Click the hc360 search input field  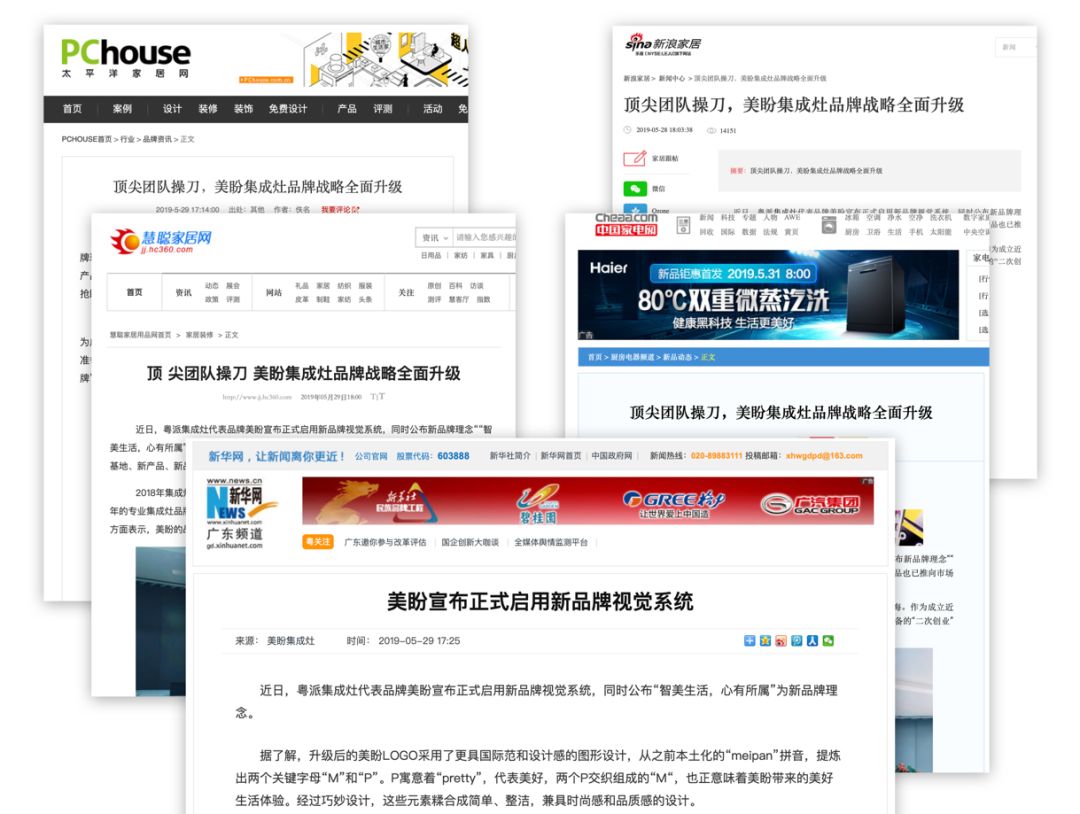pos(484,238)
